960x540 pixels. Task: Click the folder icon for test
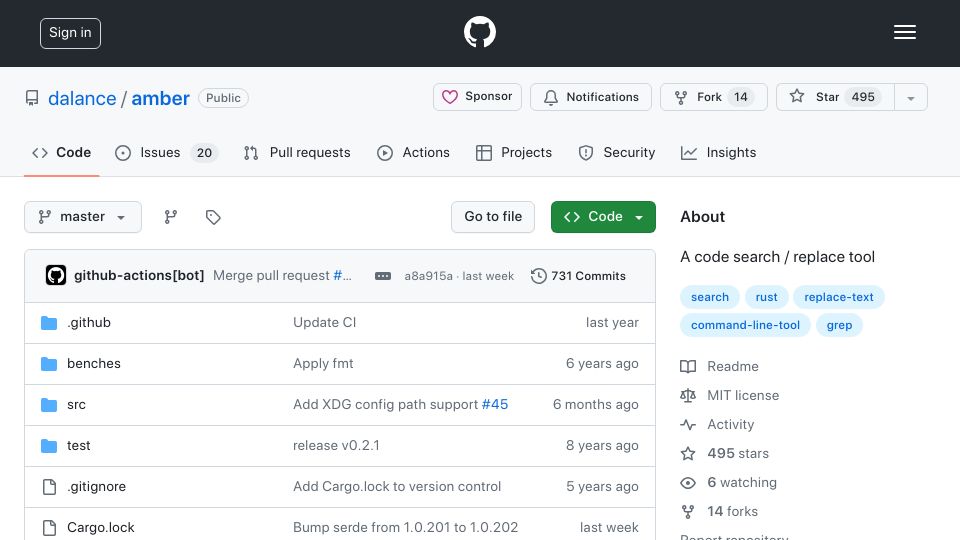(49, 446)
